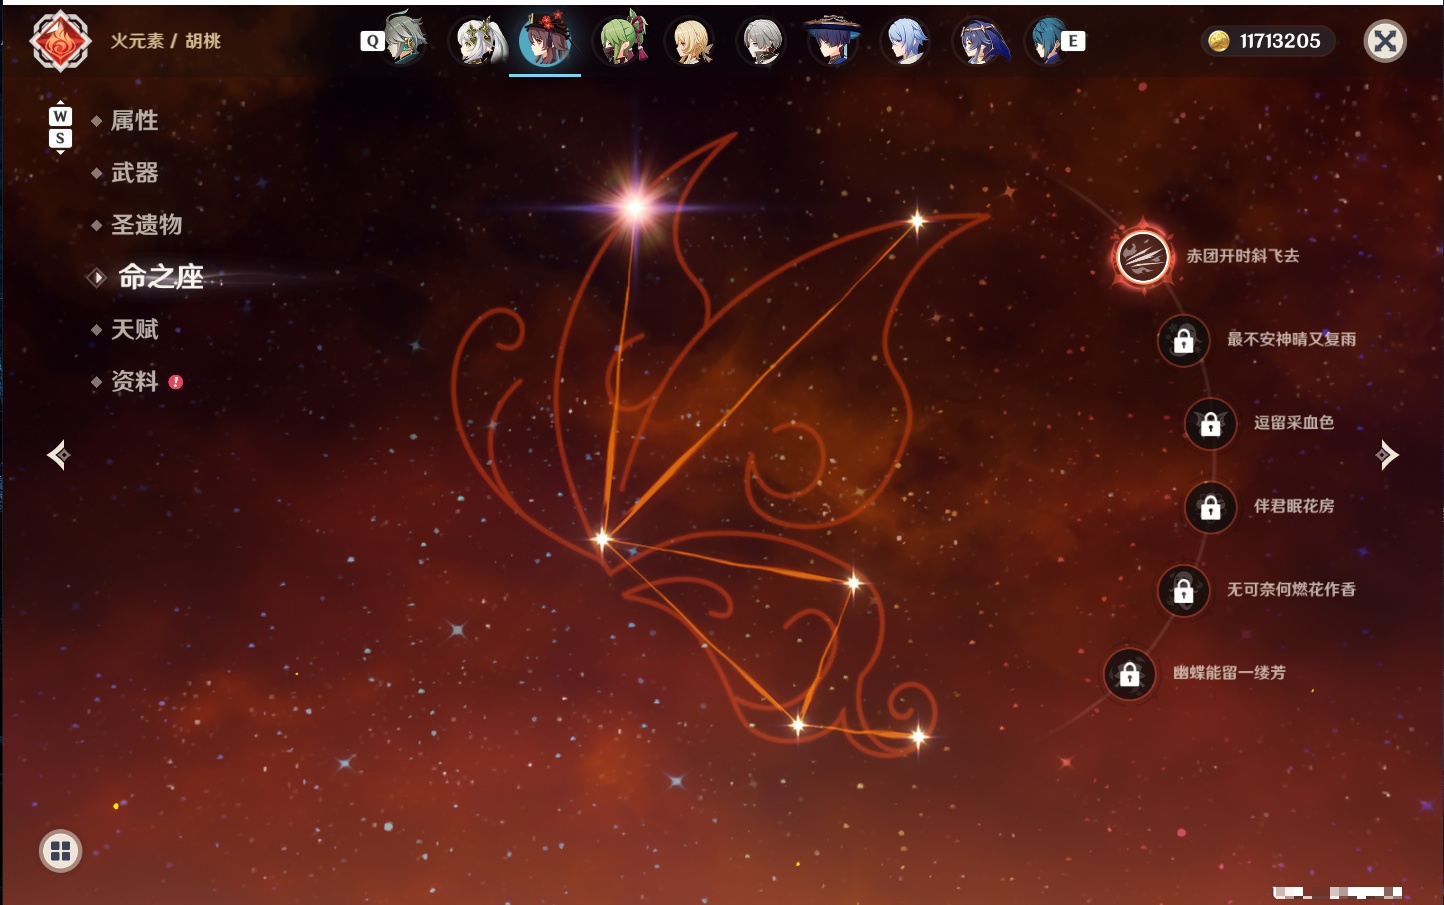Click the 伴君眠花房 constellation label
Image resolution: width=1444 pixels, height=905 pixels.
[x=1294, y=506]
